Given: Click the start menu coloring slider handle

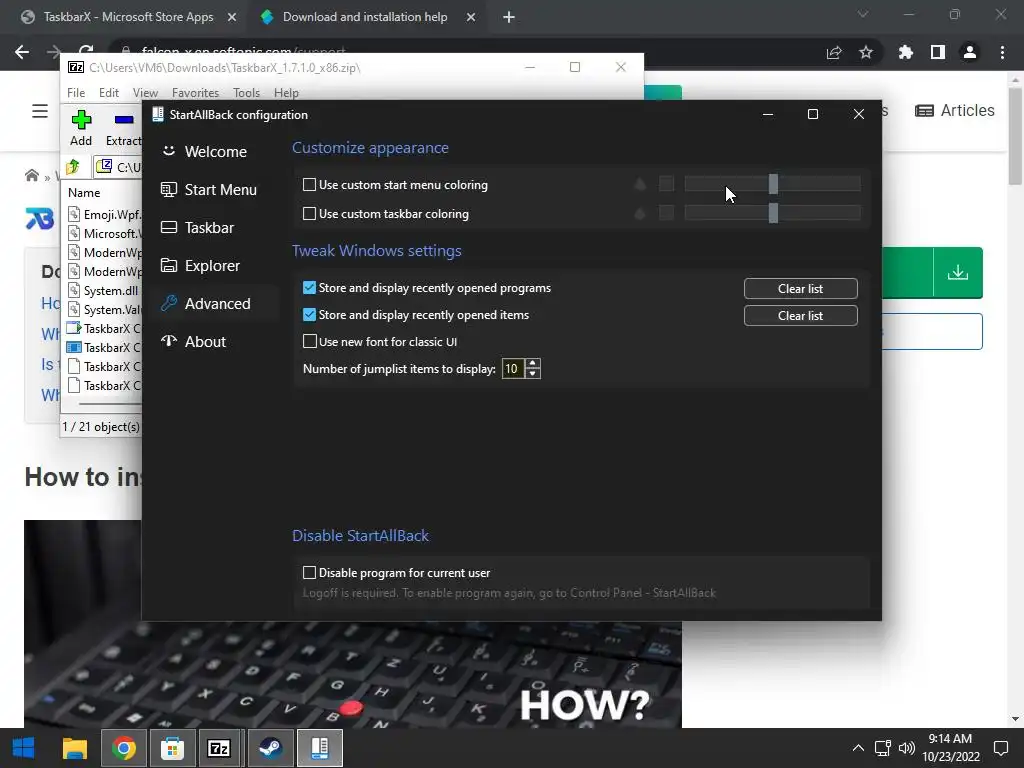Looking at the screenshot, I should click(773, 184).
